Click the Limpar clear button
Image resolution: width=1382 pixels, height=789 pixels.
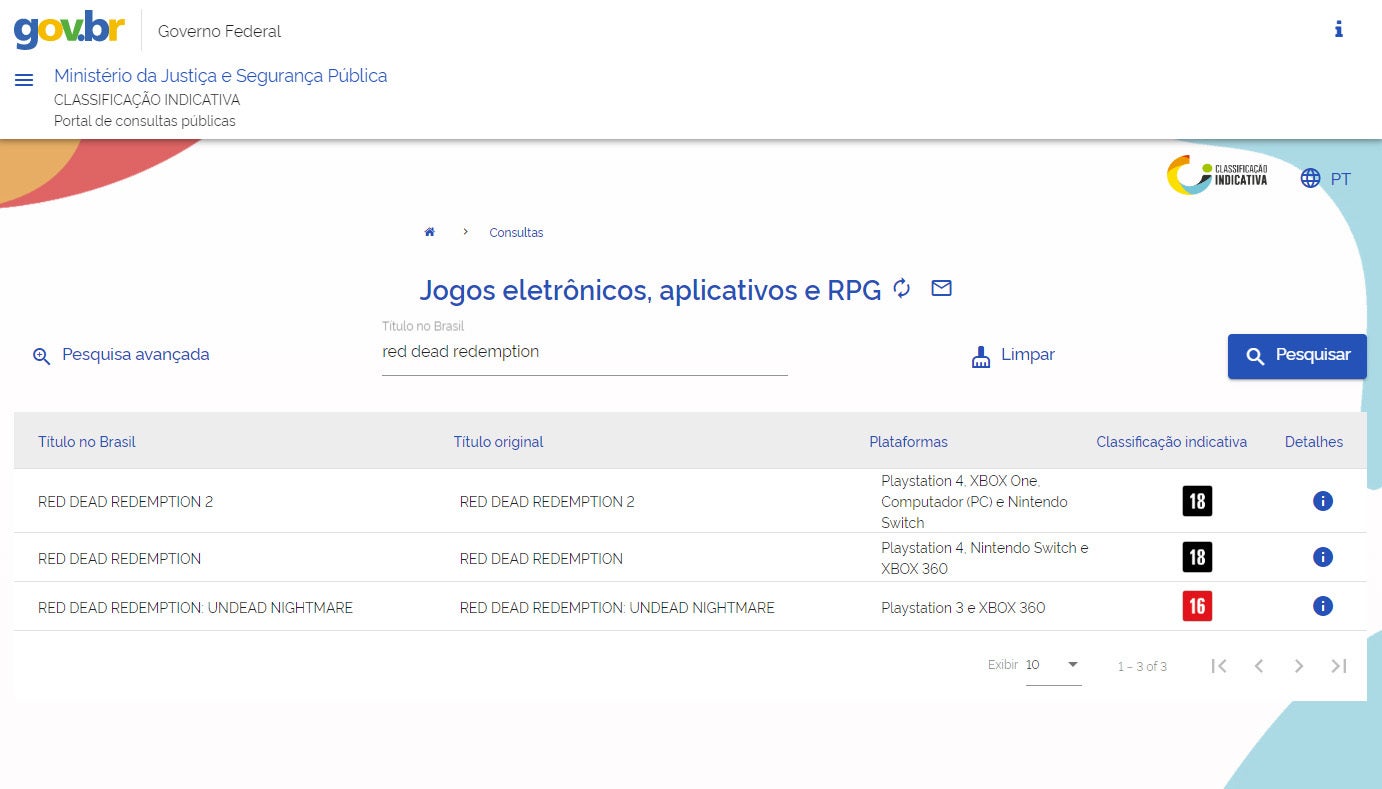1013,355
